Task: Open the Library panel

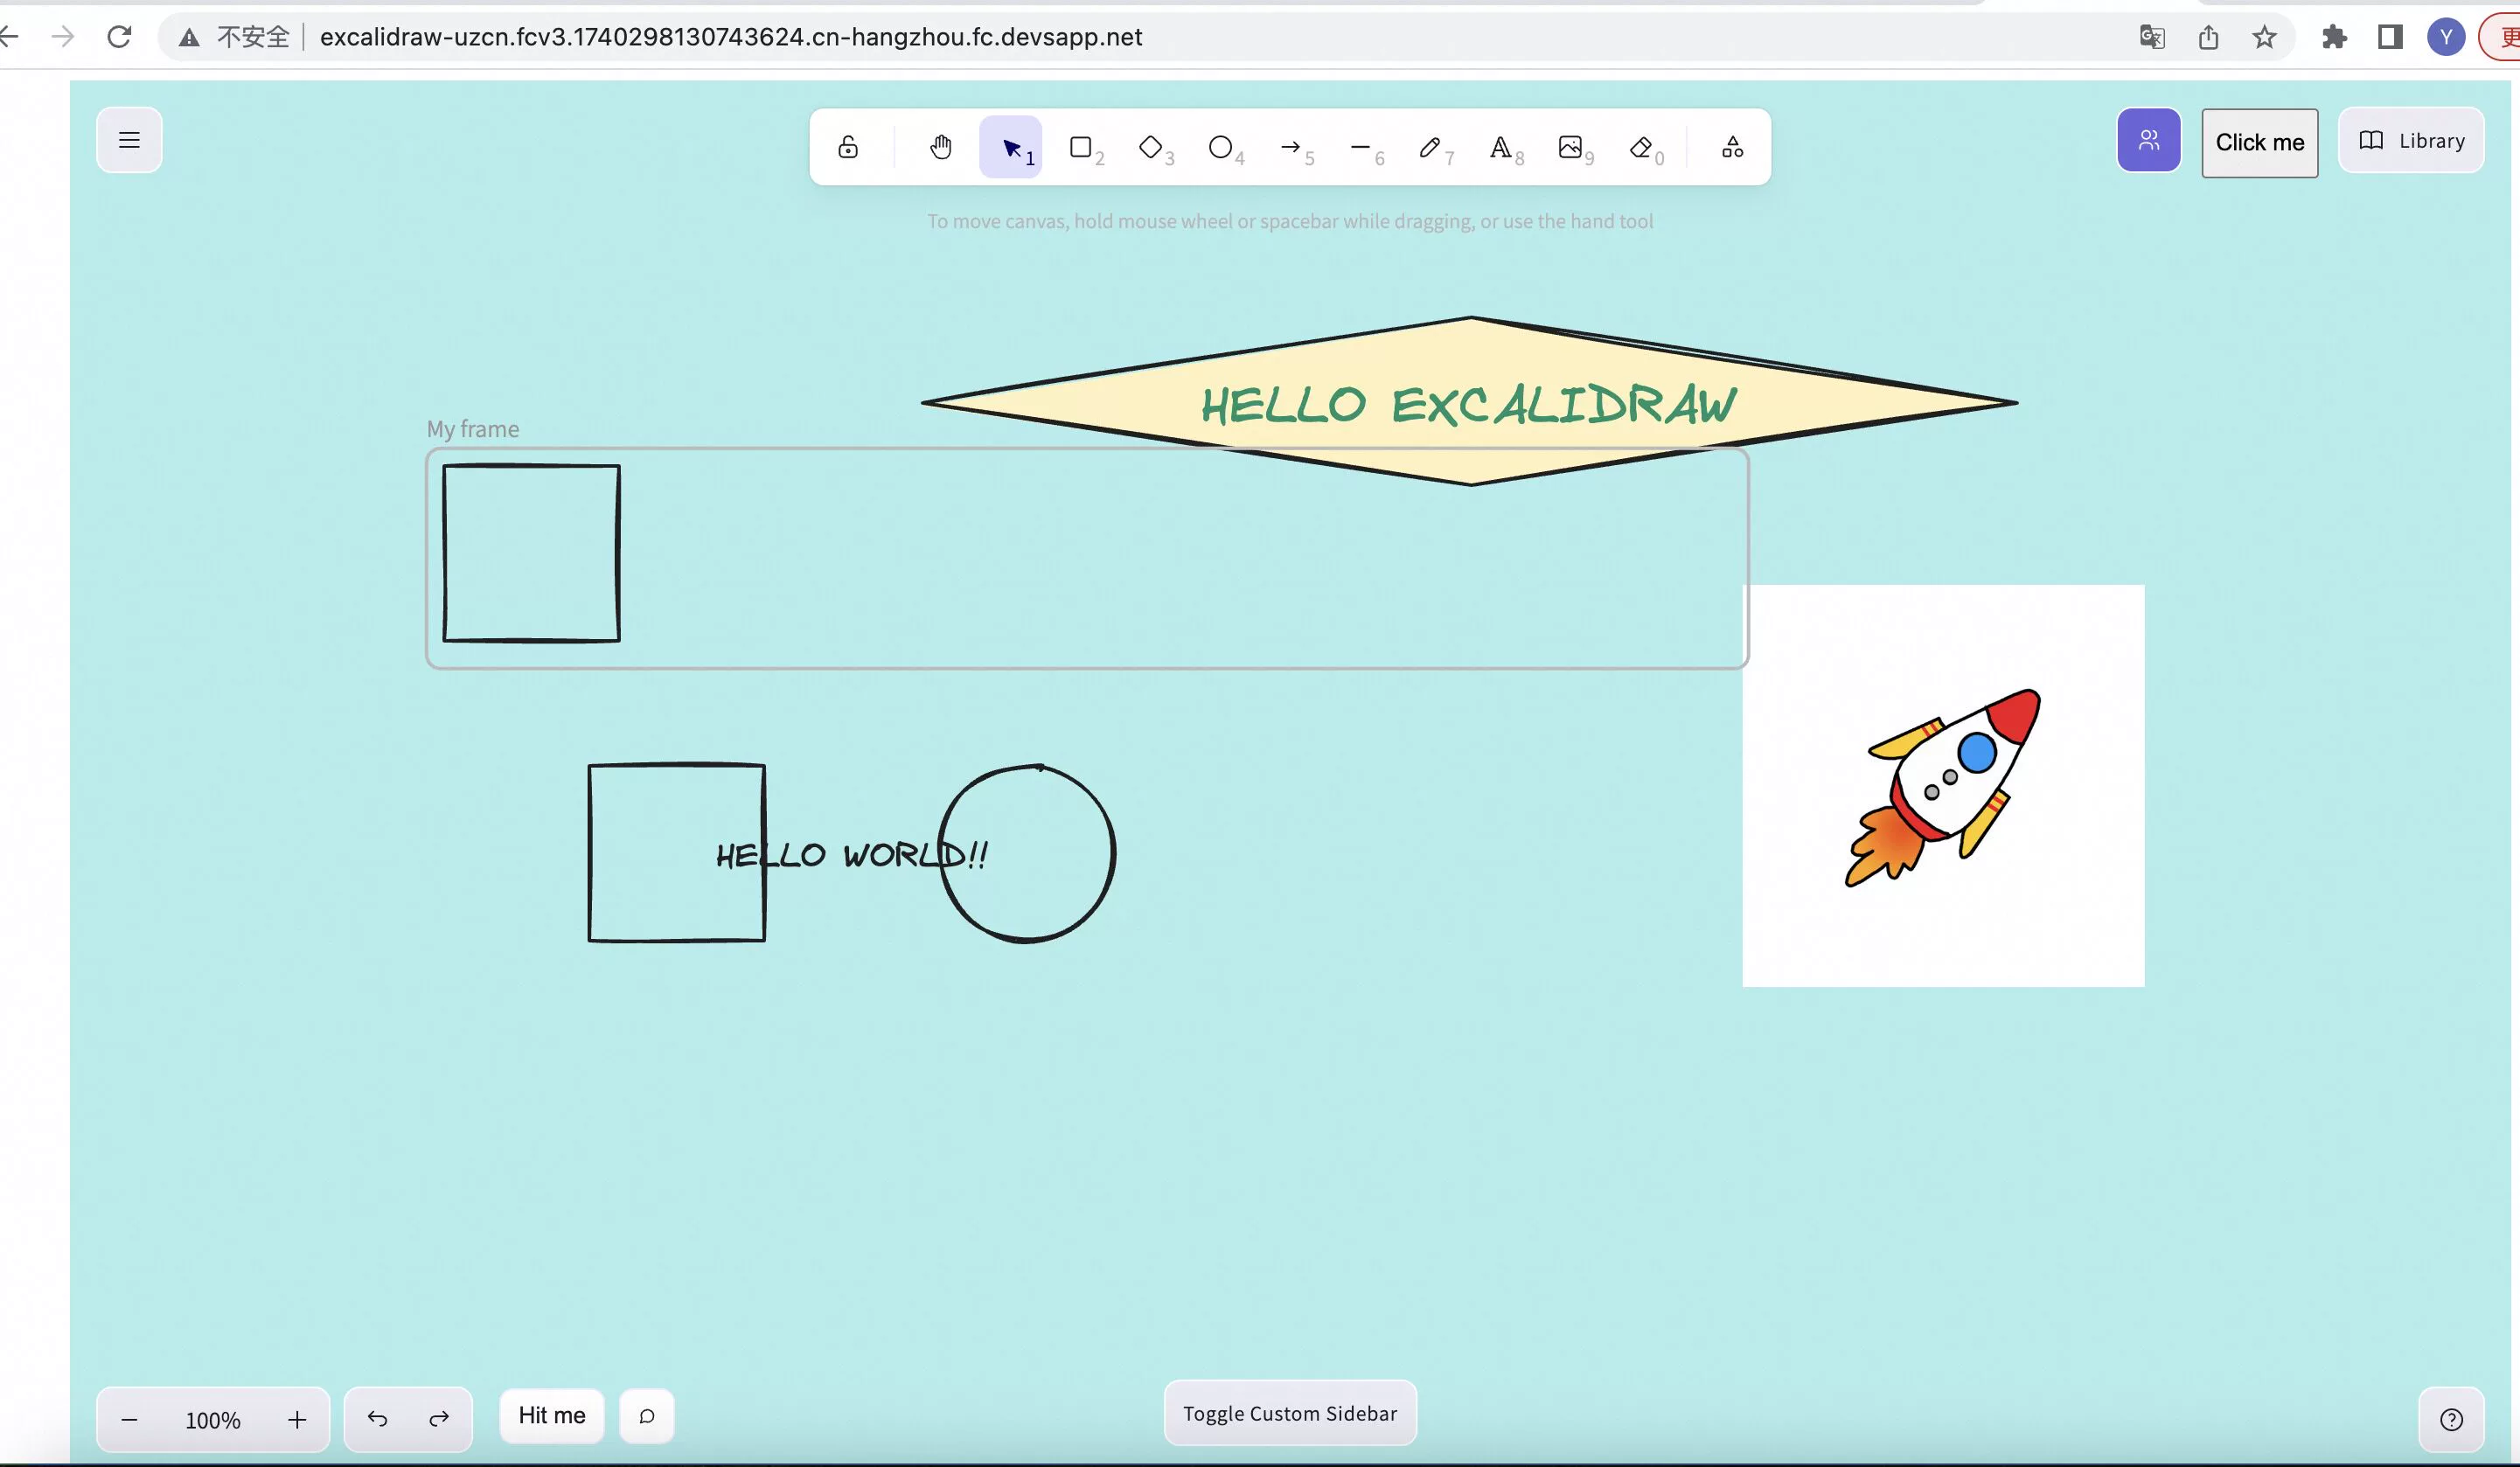Action: pos(2411,140)
